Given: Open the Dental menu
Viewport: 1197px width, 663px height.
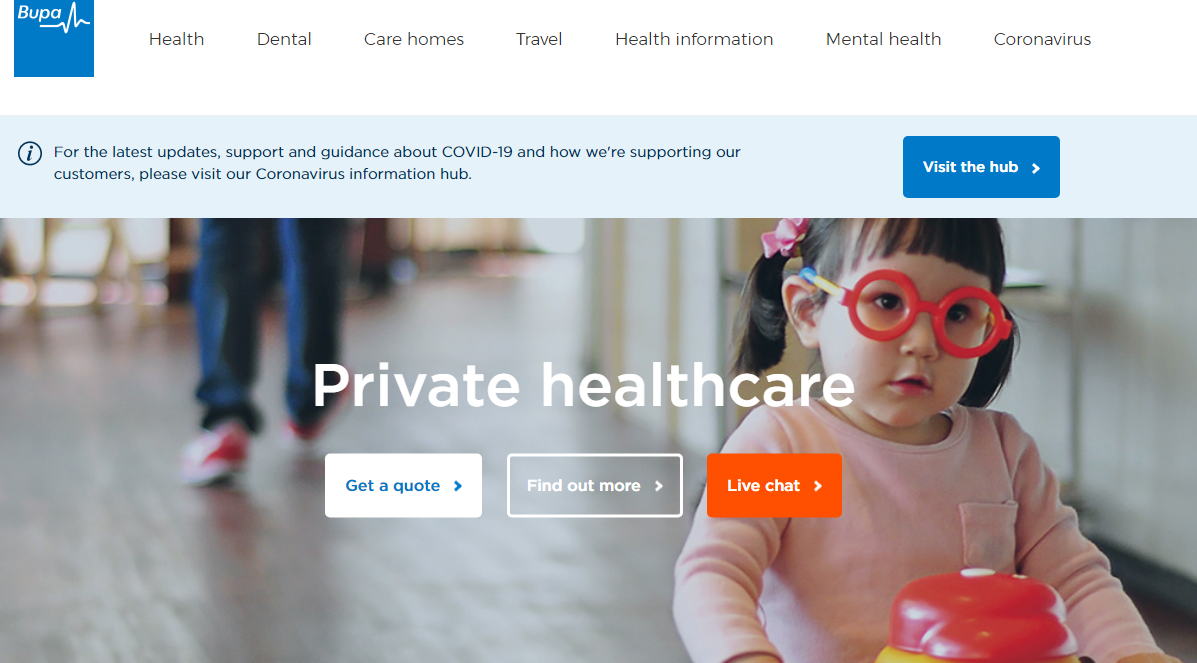Looking at the screenshot, I should coord(284,39).
